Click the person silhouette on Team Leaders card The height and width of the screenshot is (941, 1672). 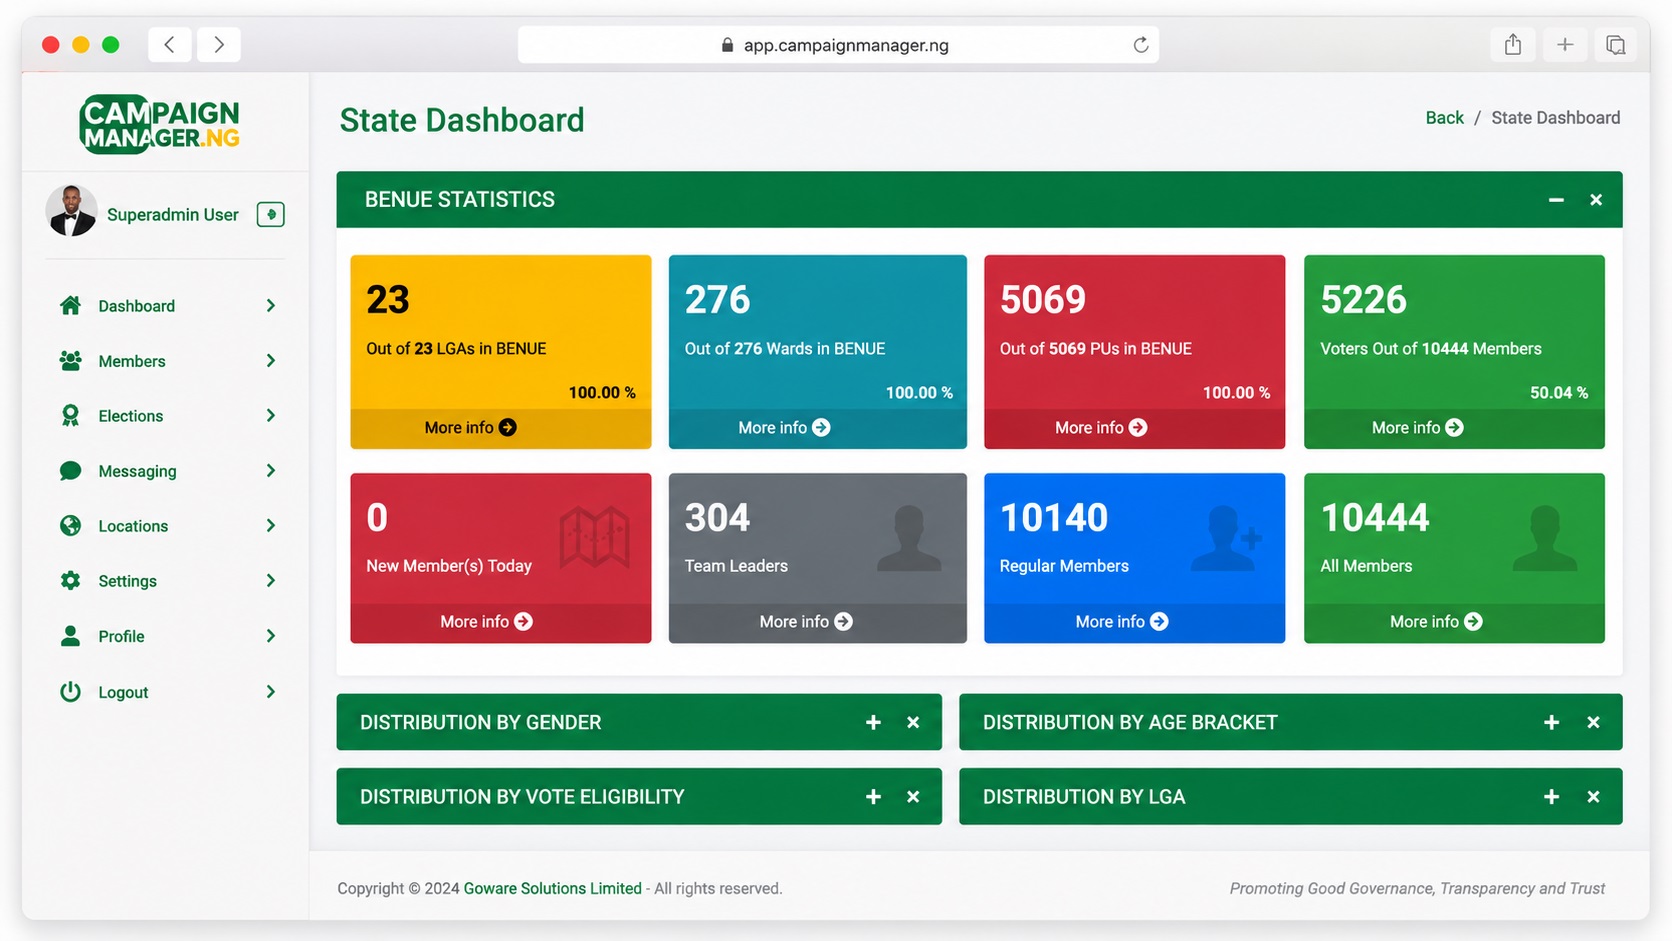tap(909, 538)
